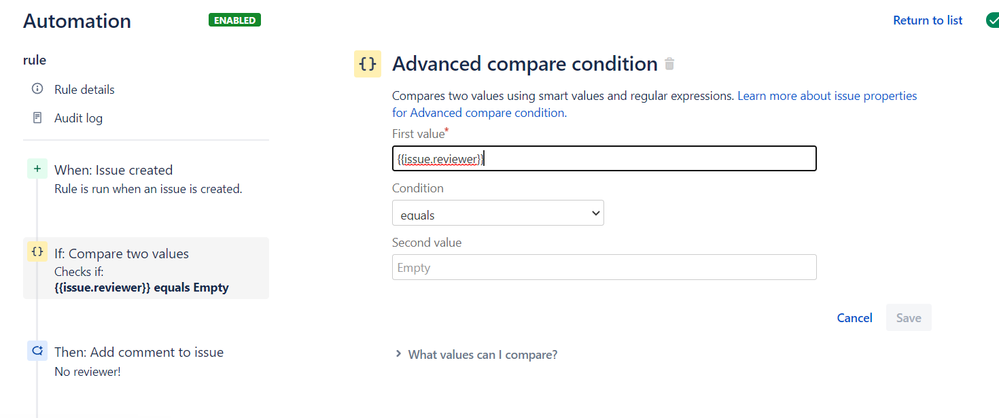The height and width of the screenshot is (418, 999).
Task: Click the green checkmark icon at top right
Action: point(992,20)
